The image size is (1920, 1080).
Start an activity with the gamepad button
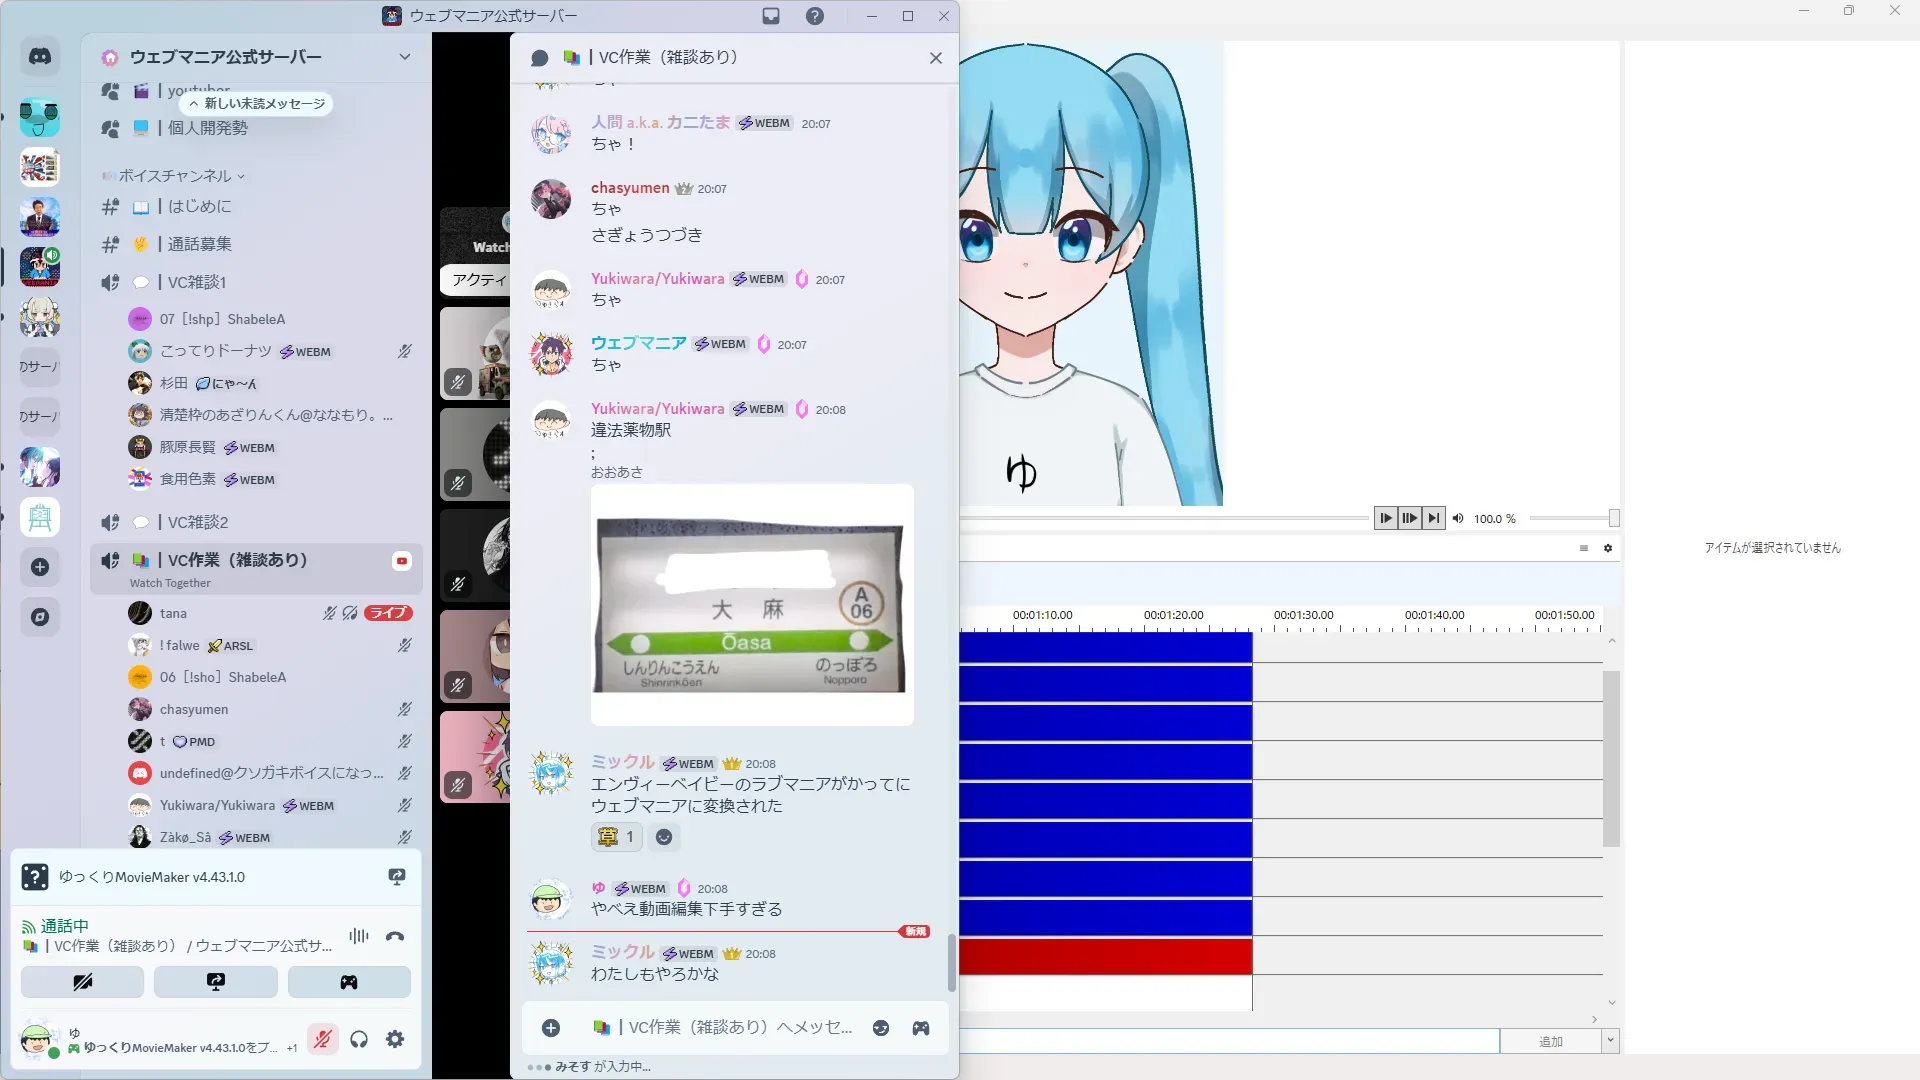pos(349,982)
